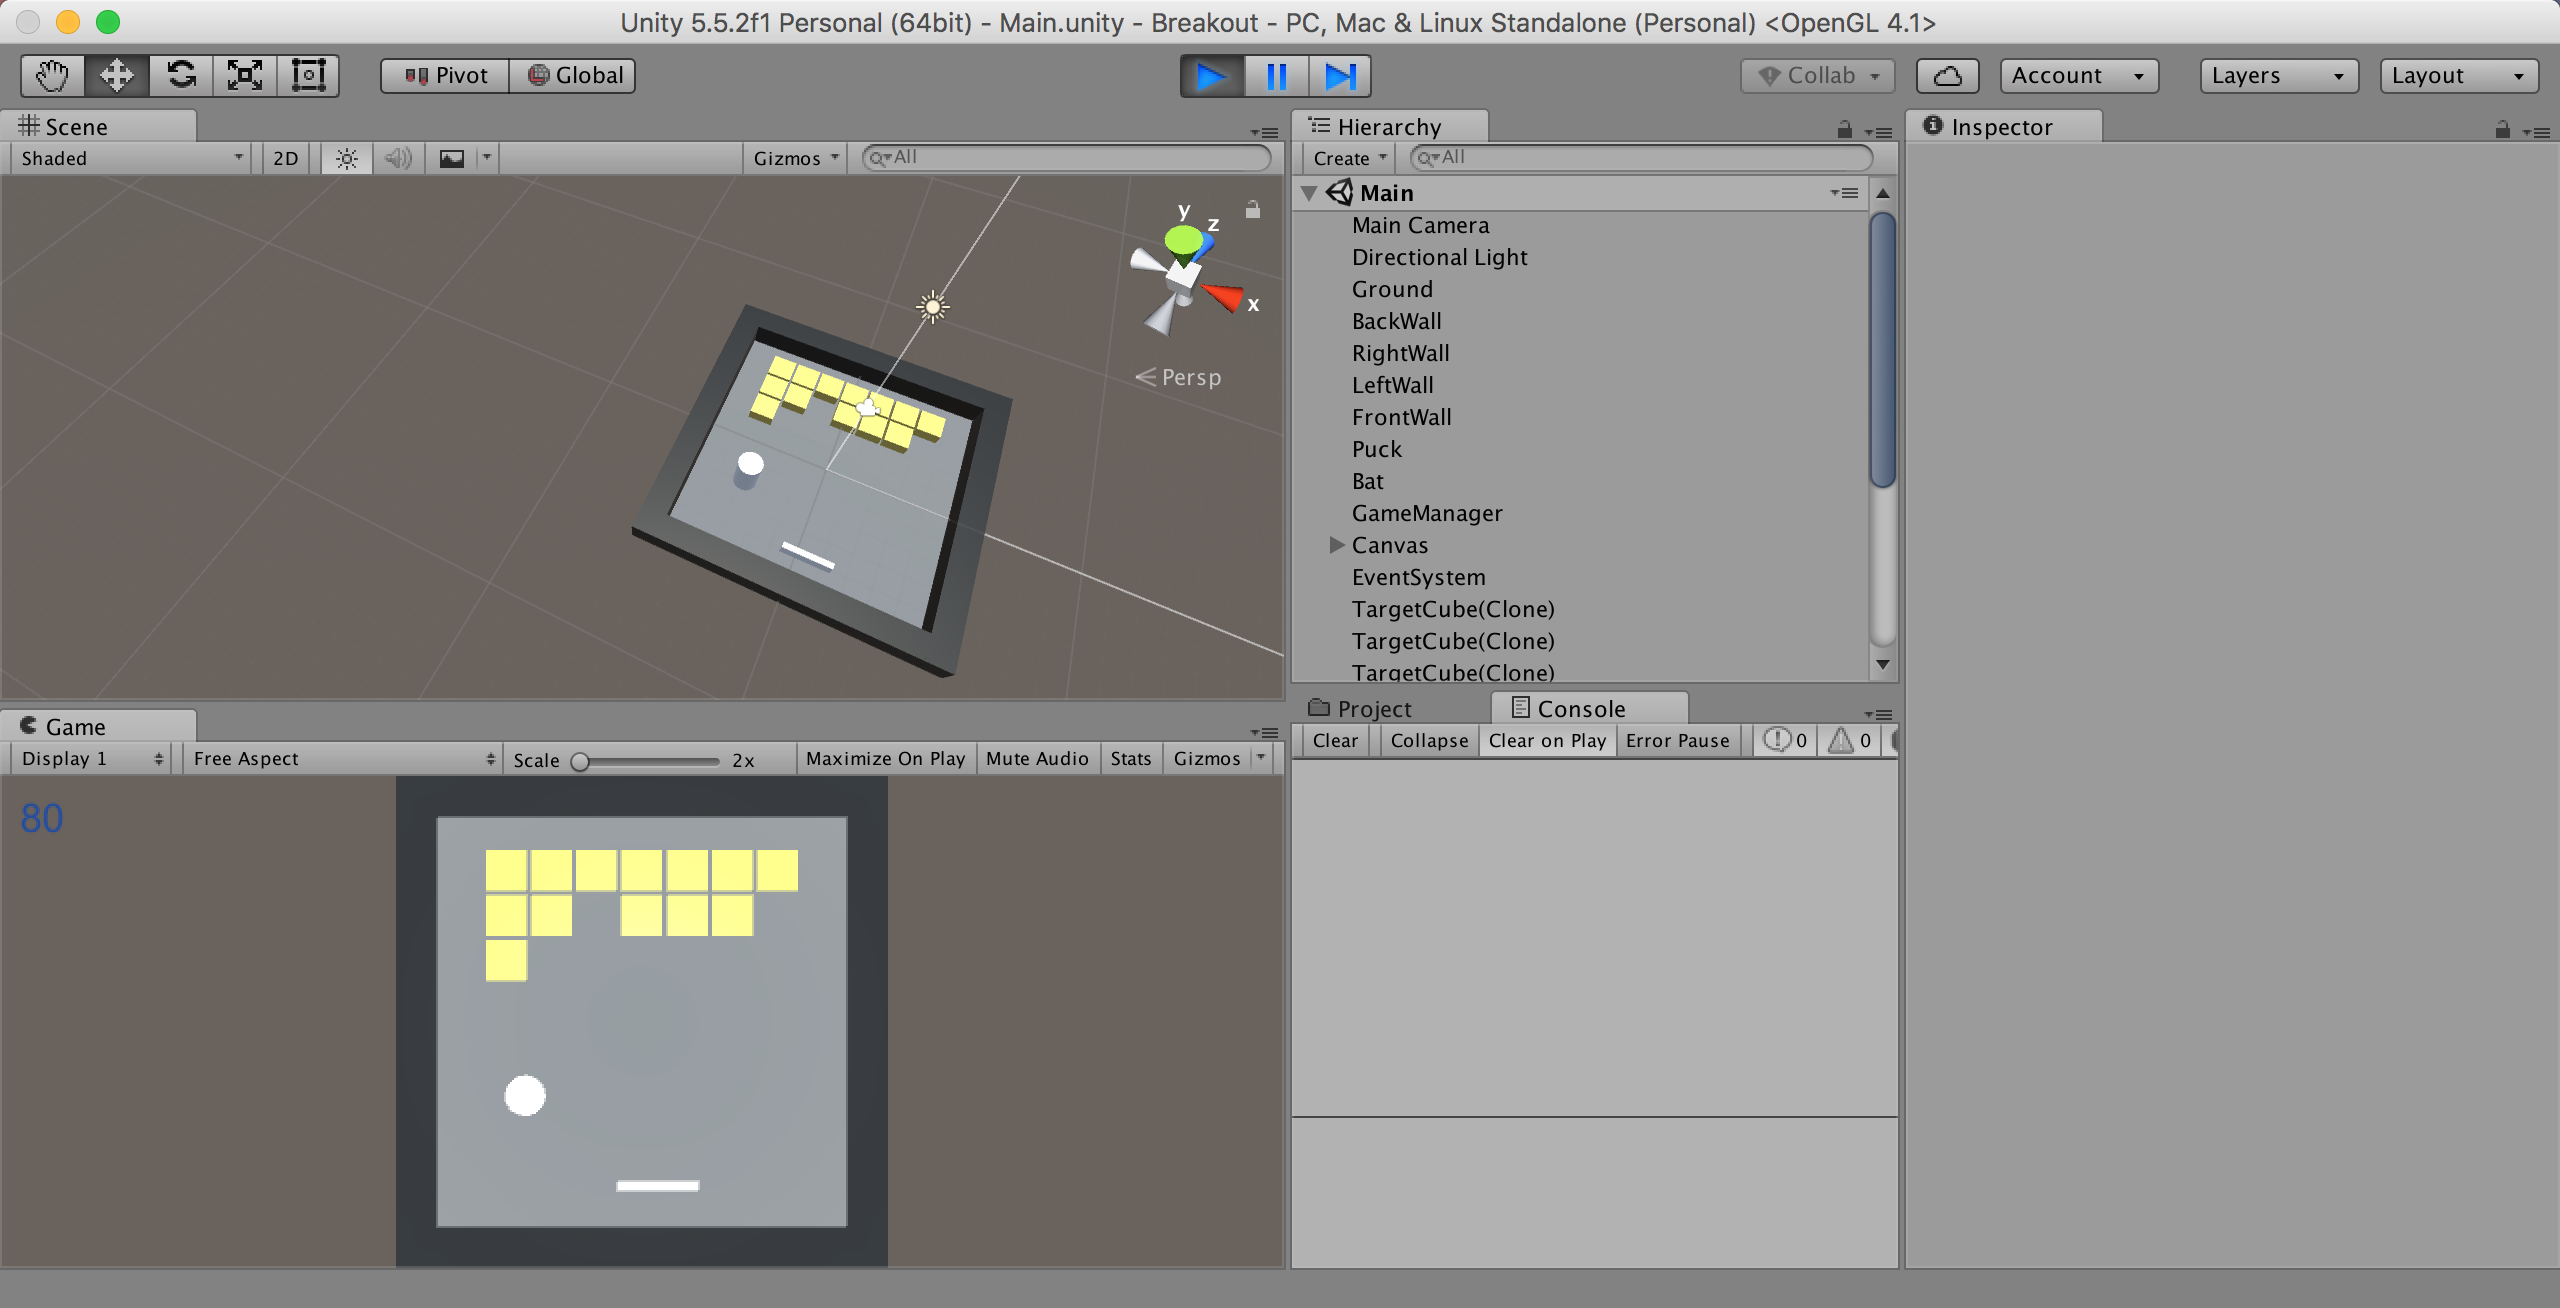Open the cloud services icon

coord(1947,76)
